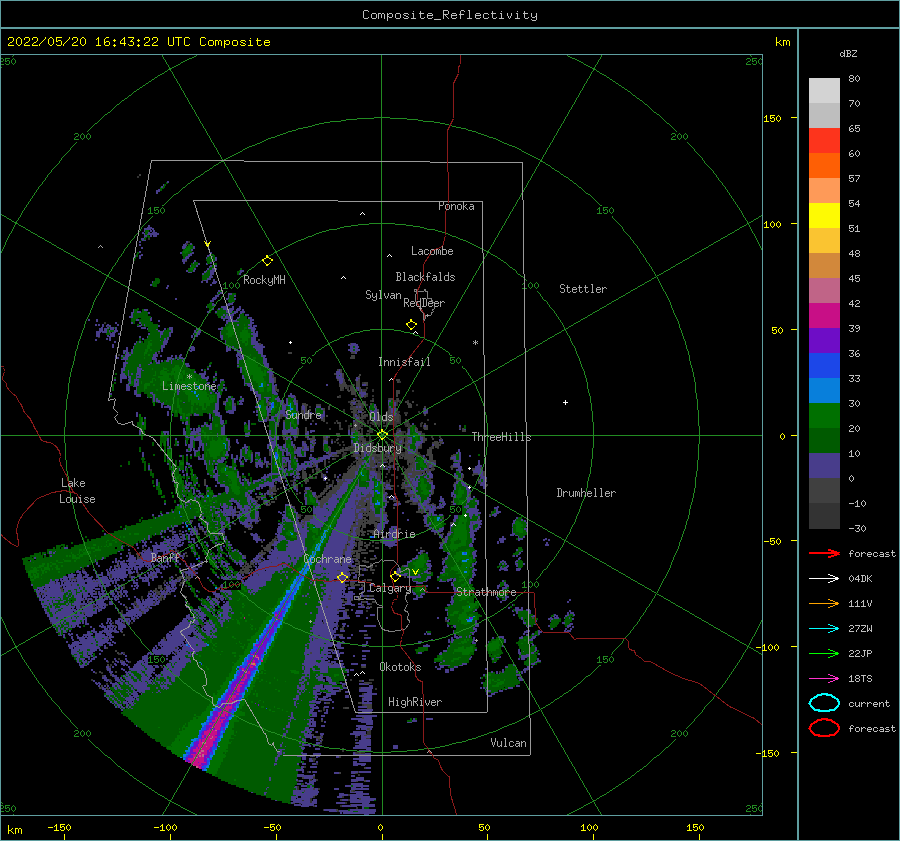Click the red 60–65 dBZ swatch
This screenshot has width=900, height=841.
[824, 141]
